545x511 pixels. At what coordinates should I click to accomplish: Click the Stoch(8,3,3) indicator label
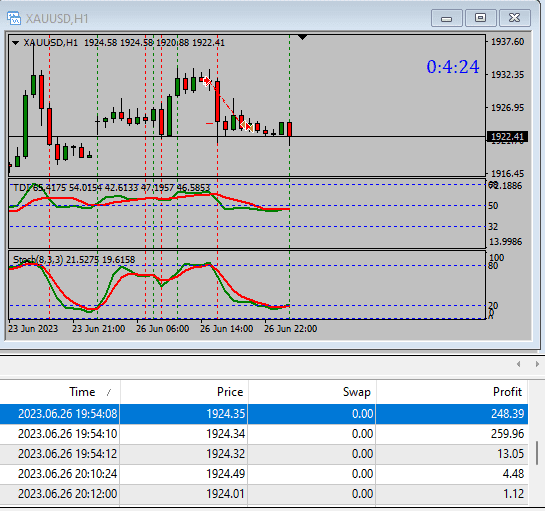[x=74, y=260]
